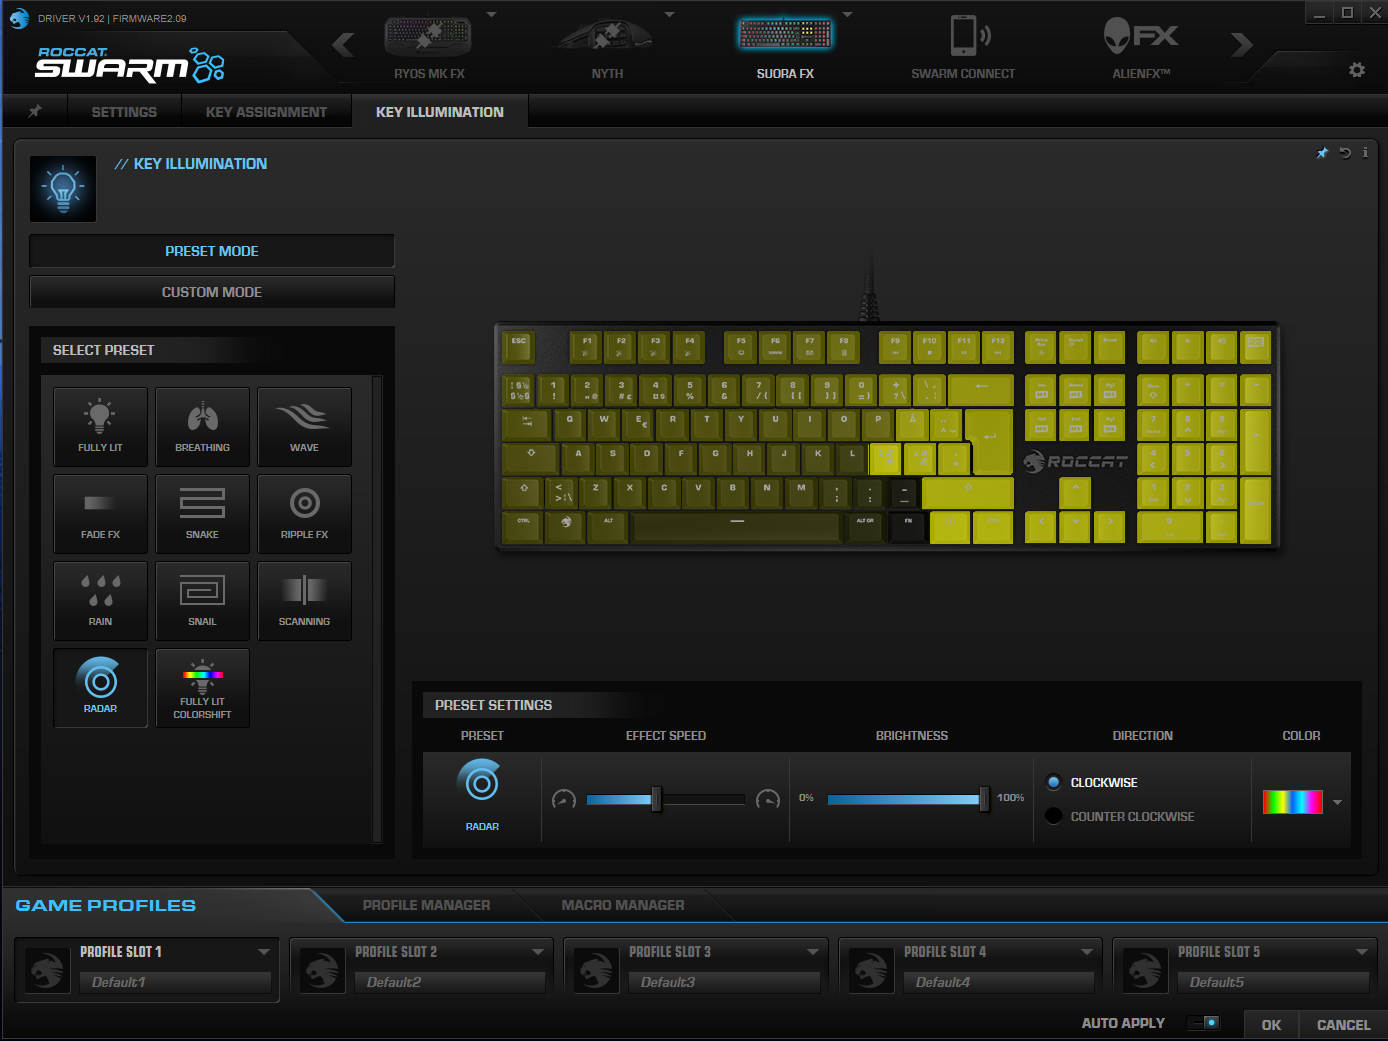Expand the Profile Slot 5 dropdown
The height and width of the screenshot is (1041, 1388).
(1362, 952)
